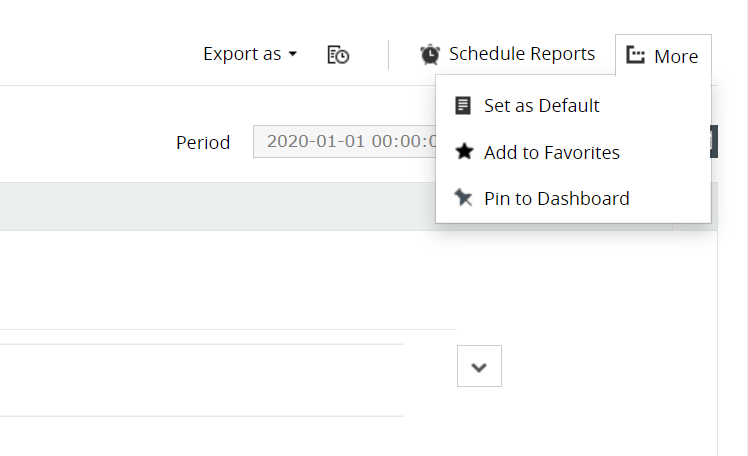
Task: Click the empty report row beside the chevron
Action: tap(200, 380)
